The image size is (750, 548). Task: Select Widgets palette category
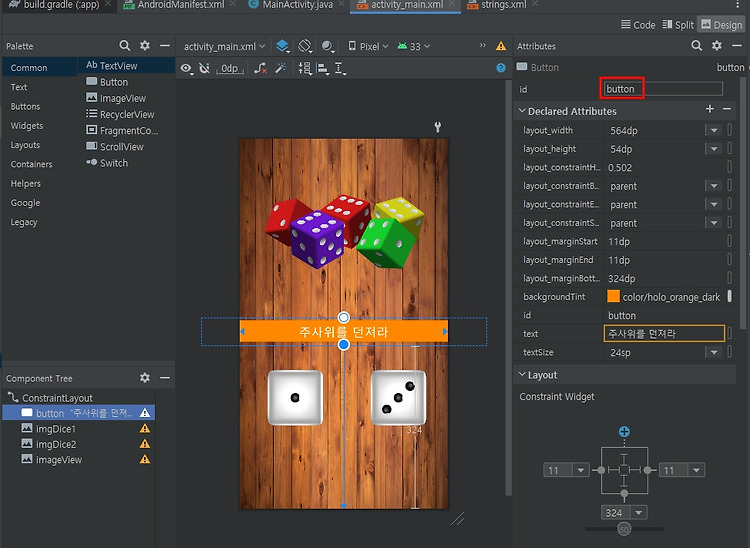27,126
